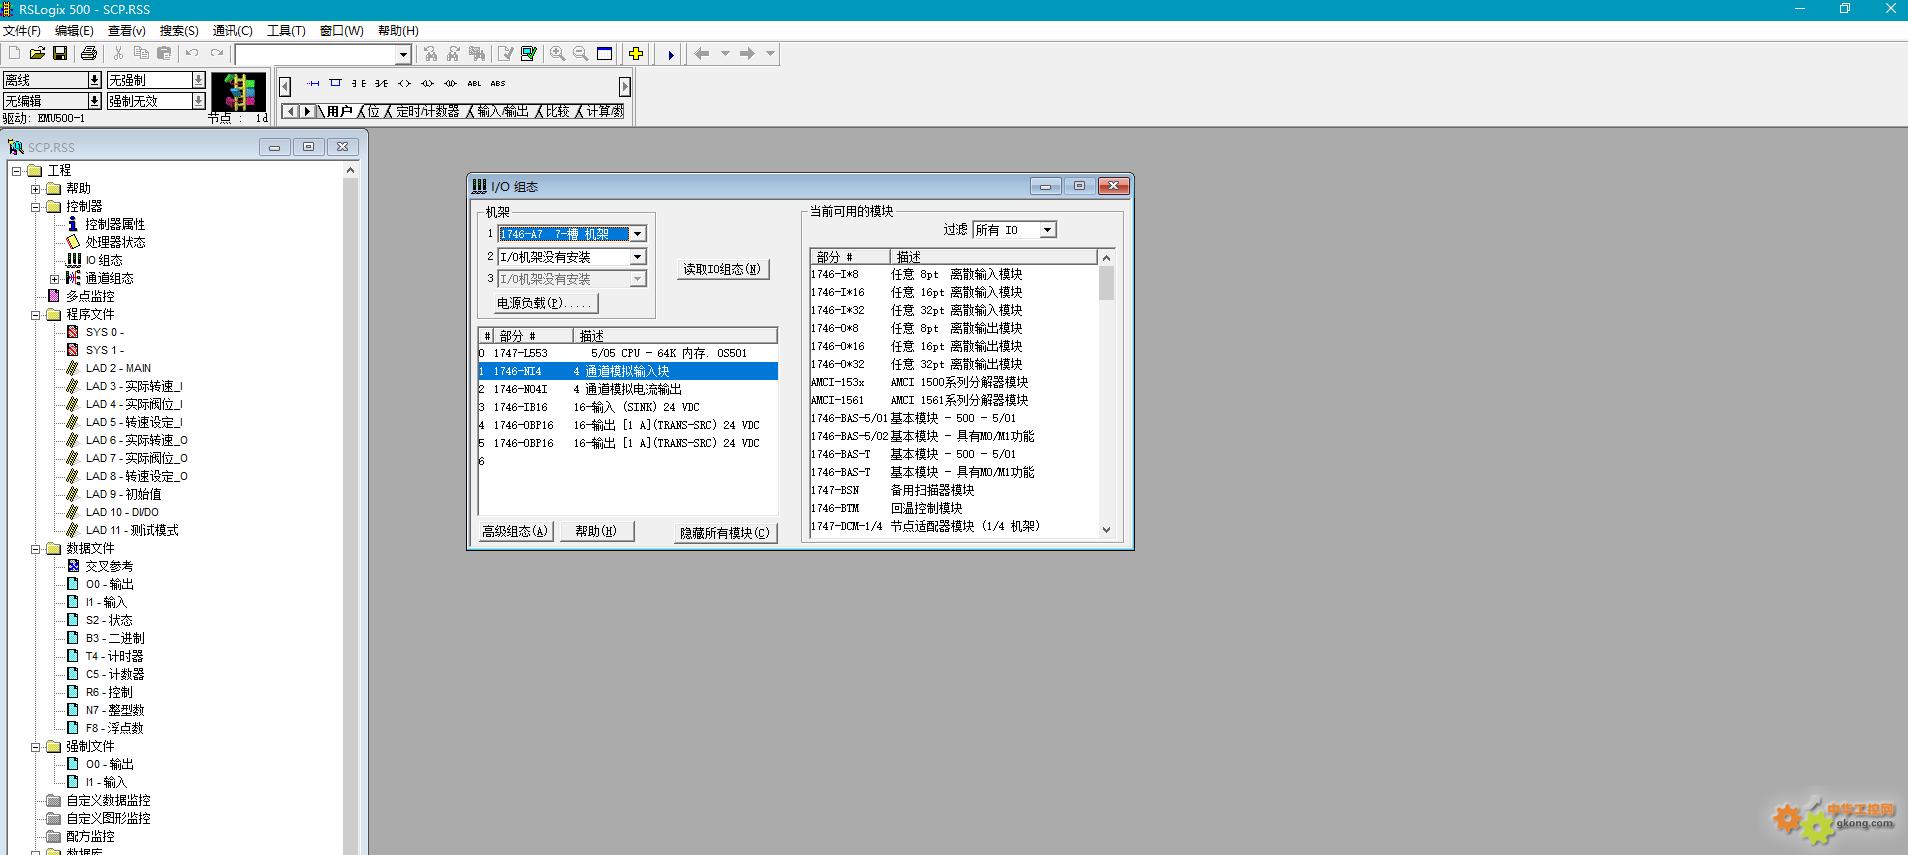1908x855 pixels.
Task: Click the Zoom out magnifier icon
Action: 581,54
